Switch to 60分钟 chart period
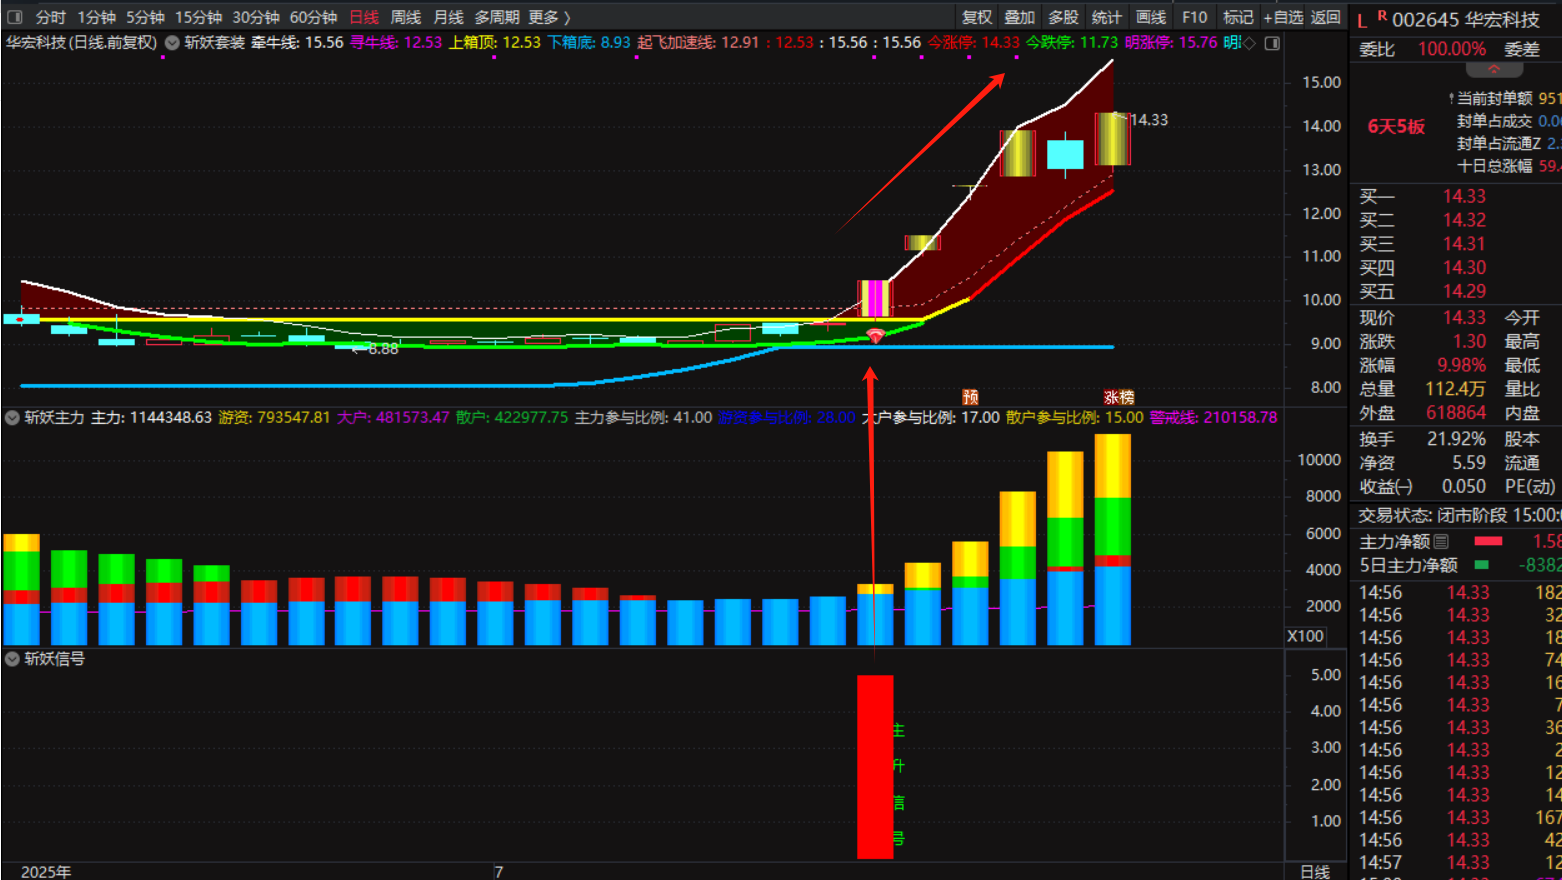The width and height of the screenshot is (1562, 880). click(x=313, y=17)
